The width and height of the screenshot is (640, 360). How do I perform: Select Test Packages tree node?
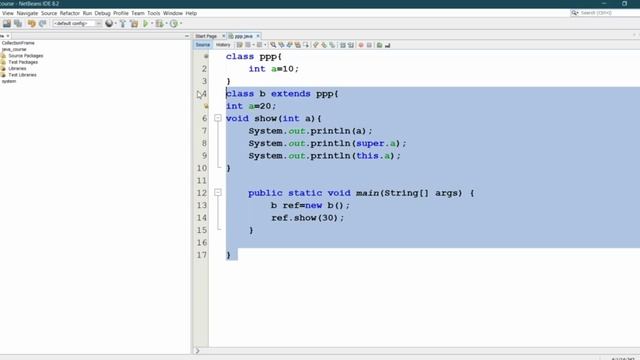(x=23, y=62)
